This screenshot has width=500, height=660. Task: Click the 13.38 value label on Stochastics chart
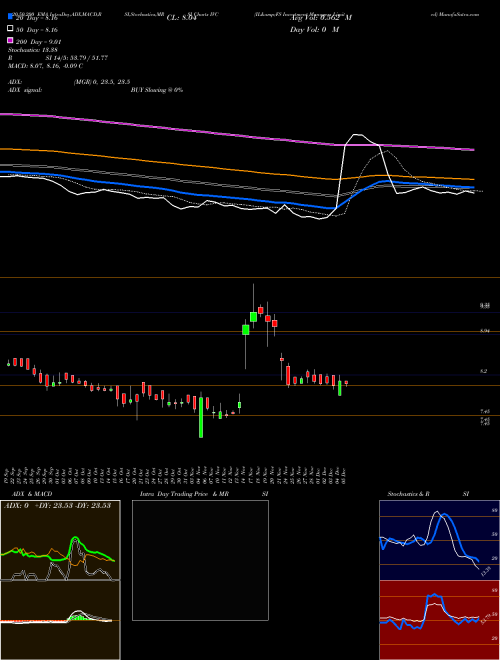click(487, 572)
